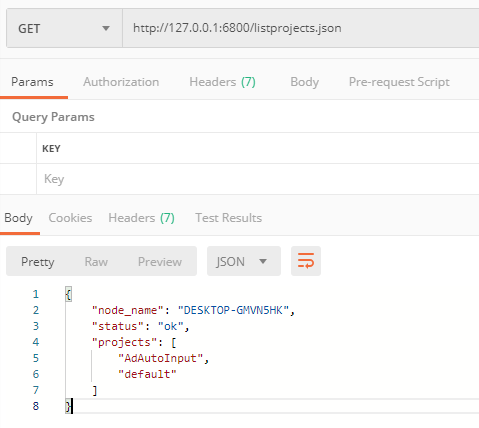479x428 pixels.
Task: Open the response Headers (7) tab
Action: [141, 218]
